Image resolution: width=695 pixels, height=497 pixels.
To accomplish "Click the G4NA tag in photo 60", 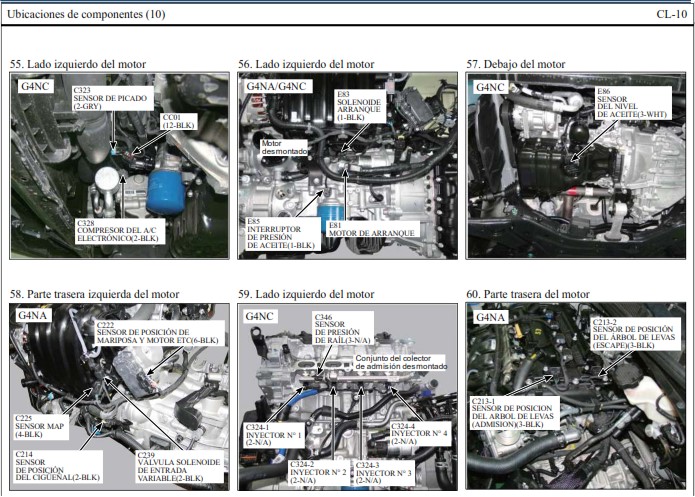I will [x=490, y=317].
